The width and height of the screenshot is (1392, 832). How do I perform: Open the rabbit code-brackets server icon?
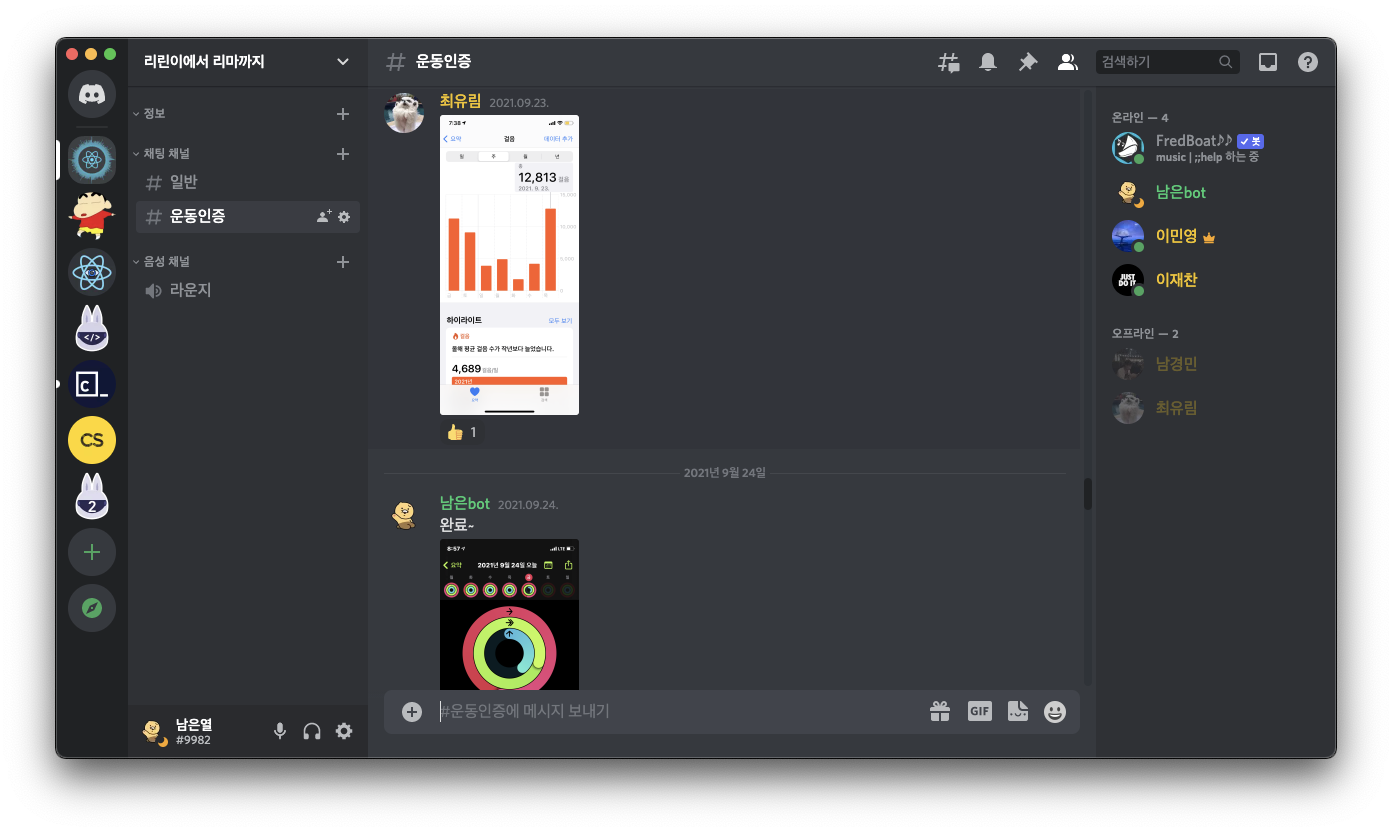[92, 327]
